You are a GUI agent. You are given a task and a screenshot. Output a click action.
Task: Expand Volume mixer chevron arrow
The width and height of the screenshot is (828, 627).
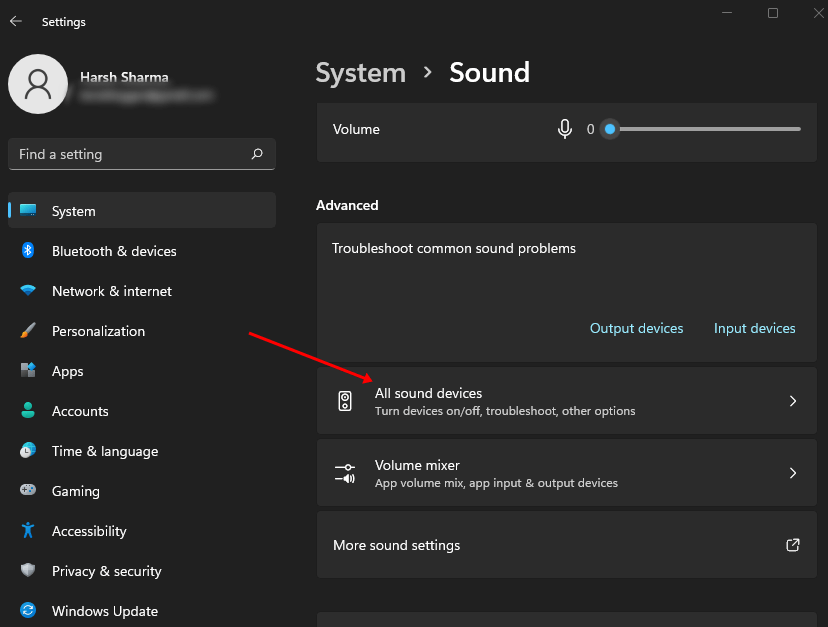[792, 473]
